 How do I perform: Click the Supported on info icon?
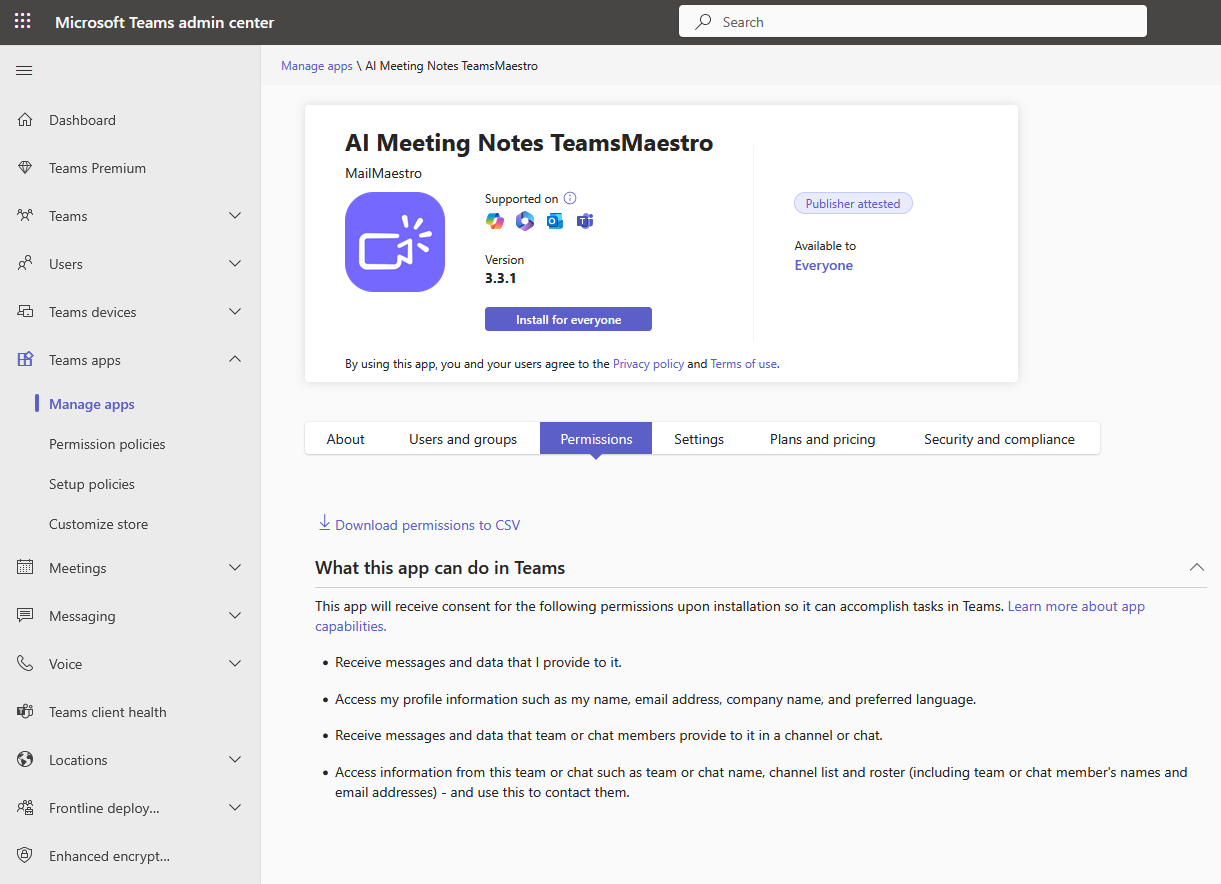pos(570,198)
